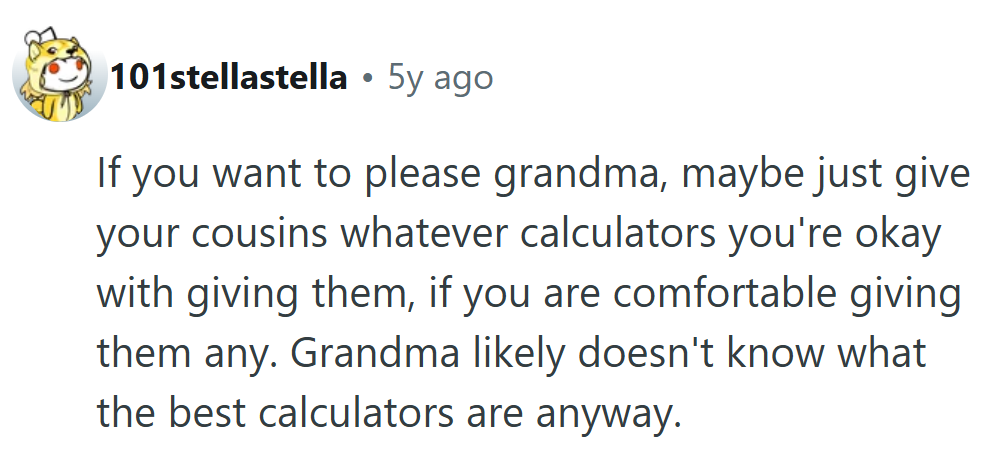The image size is (996, 452).
Task: Click the dot separator after the username
Action: [x=367, y=79]
